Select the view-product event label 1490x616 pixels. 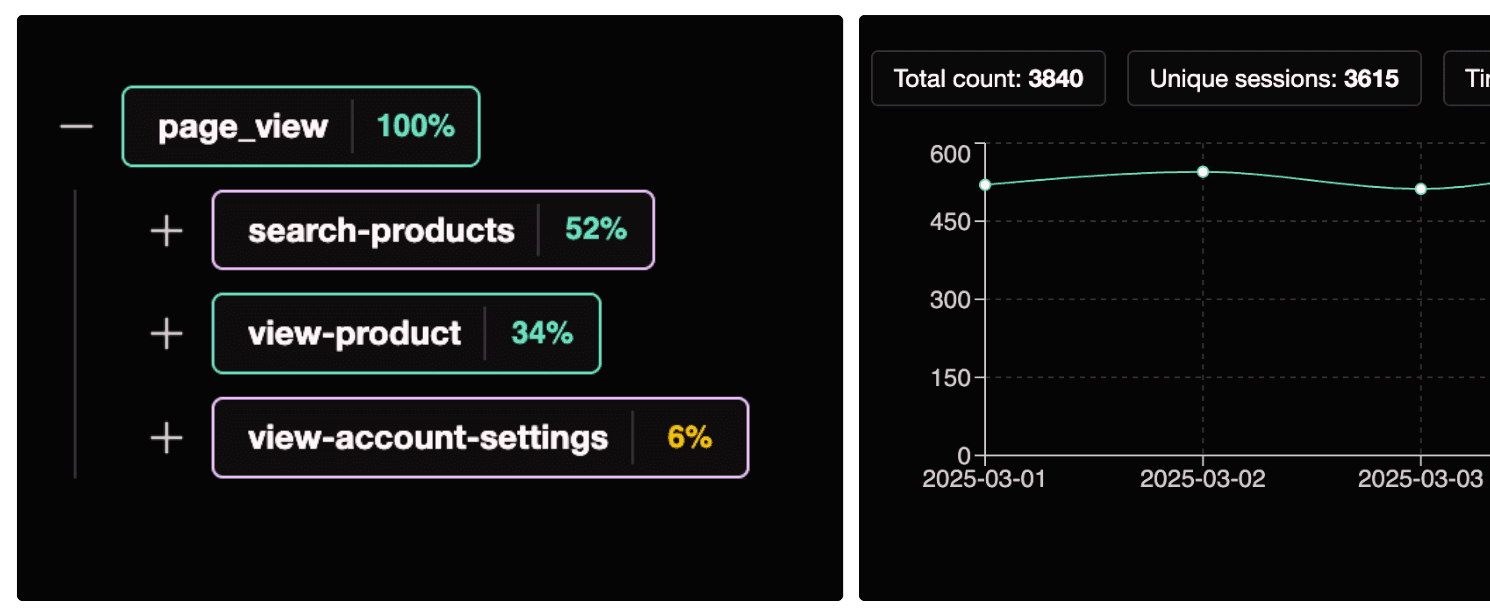[354, 334]
